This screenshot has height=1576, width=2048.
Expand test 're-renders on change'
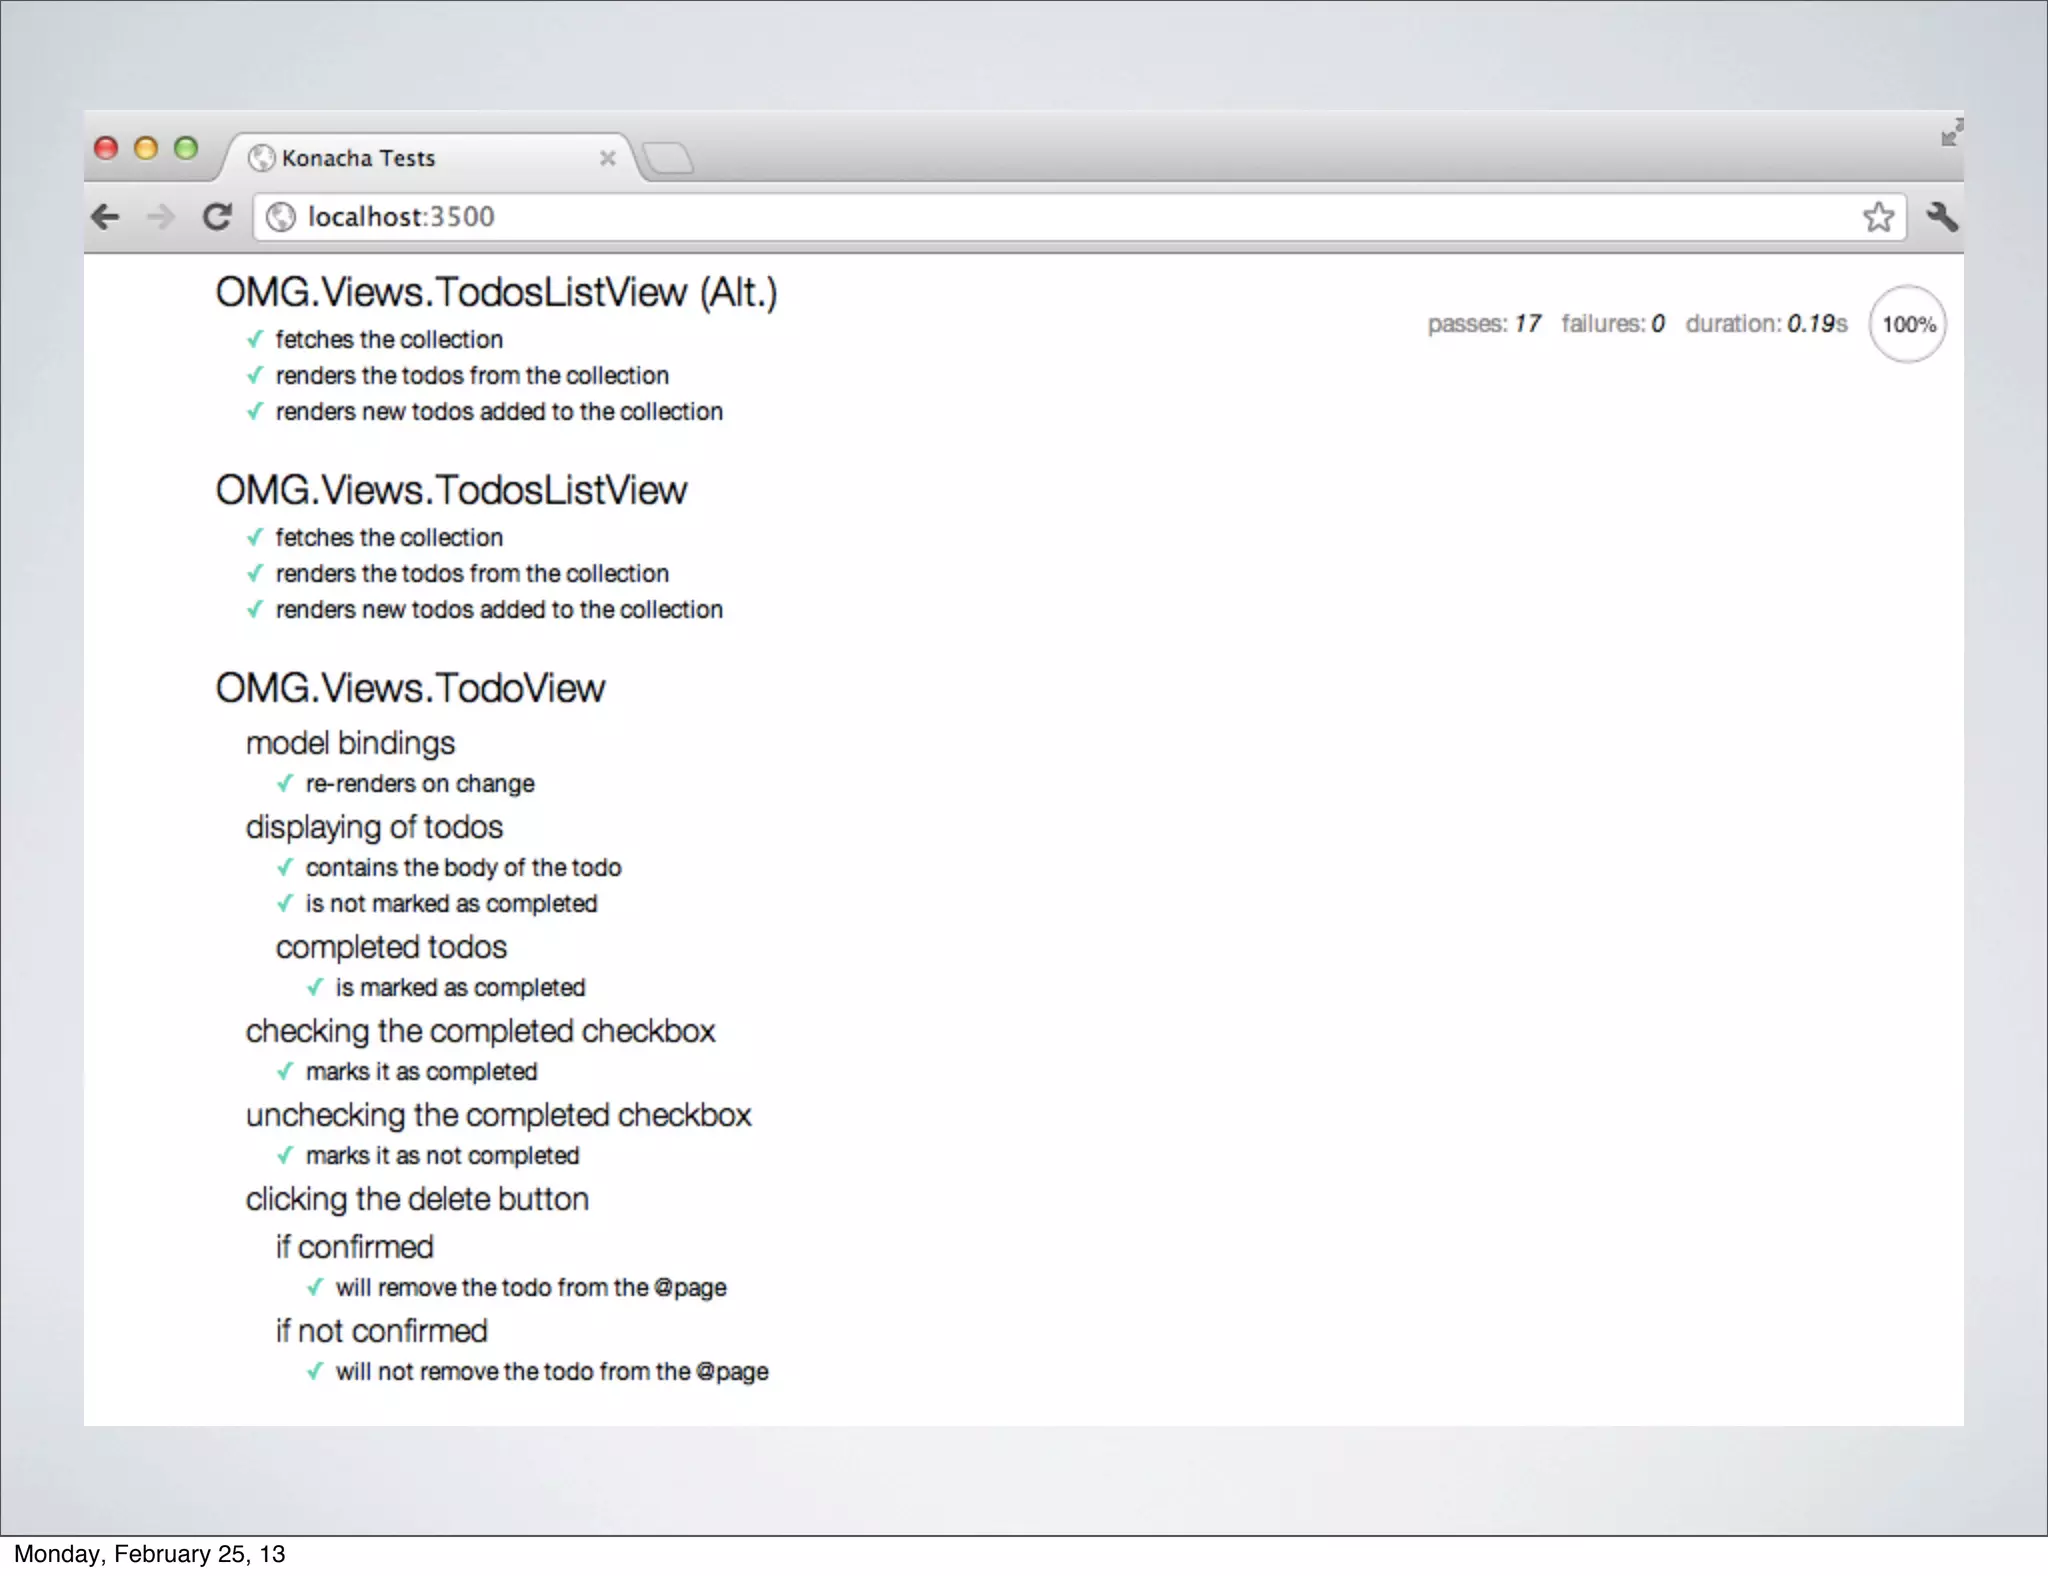[x=419, y=784]
